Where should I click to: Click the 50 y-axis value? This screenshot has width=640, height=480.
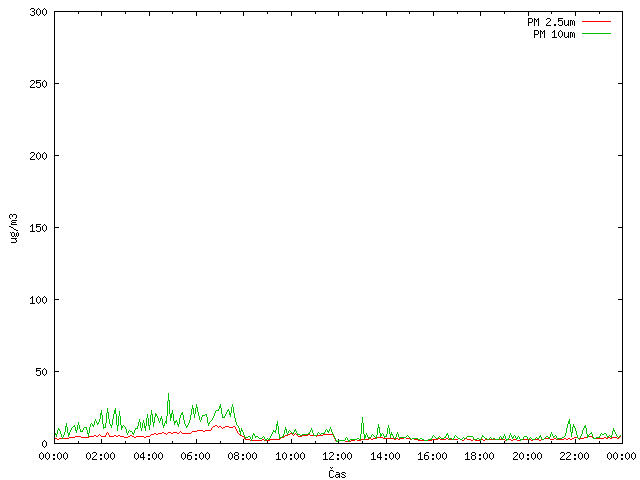coord(41,372)
